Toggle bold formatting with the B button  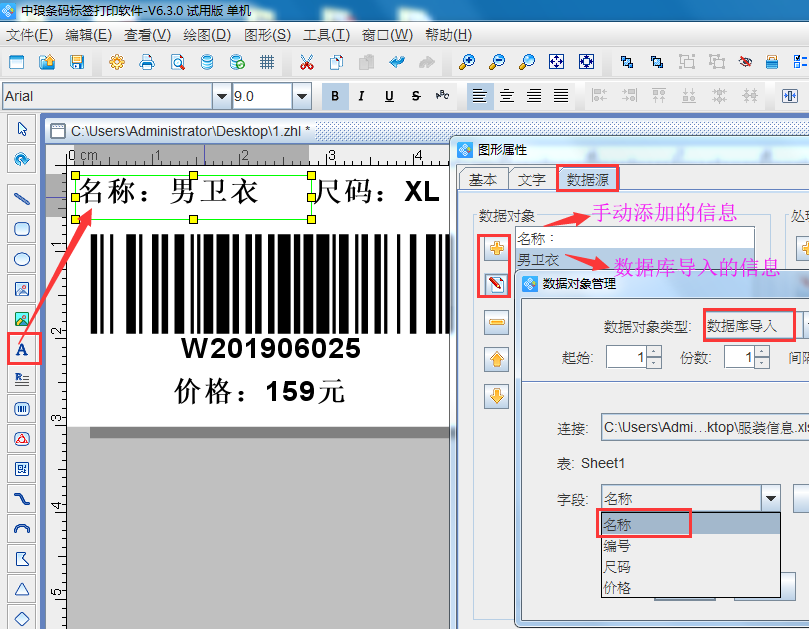pos(335,96)
